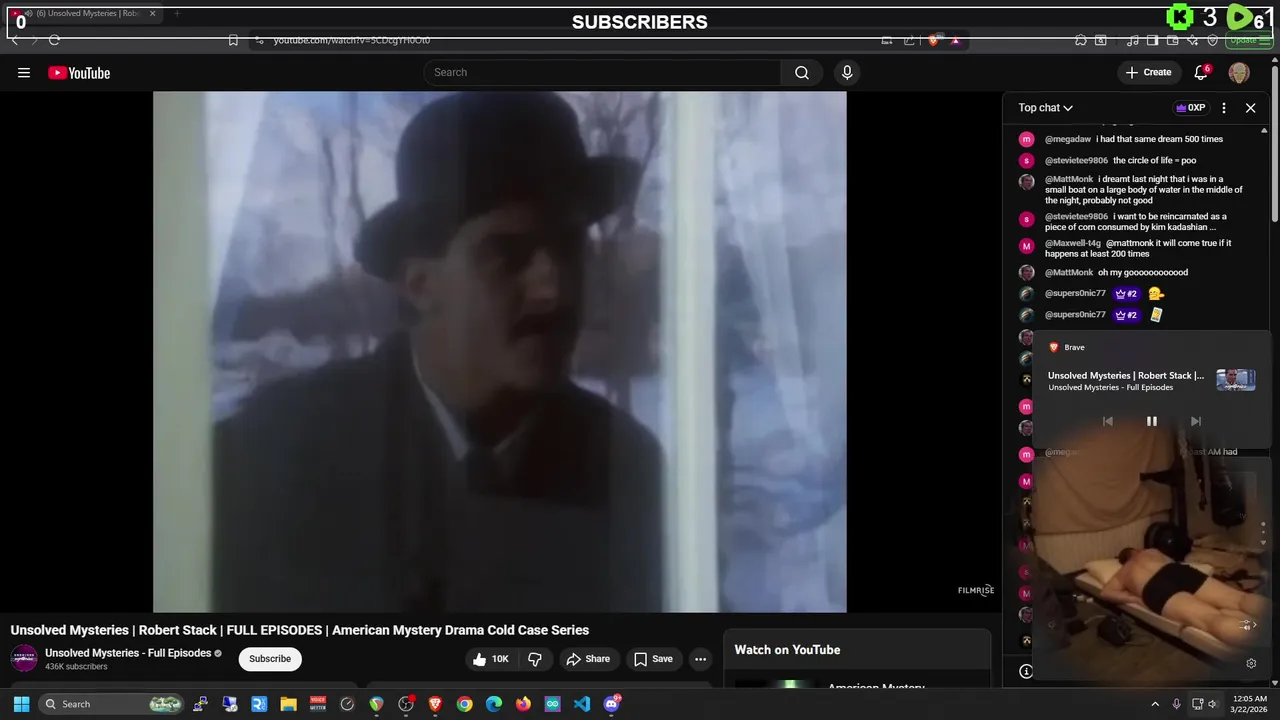Save the video to a playlist

tap(653, 659)
